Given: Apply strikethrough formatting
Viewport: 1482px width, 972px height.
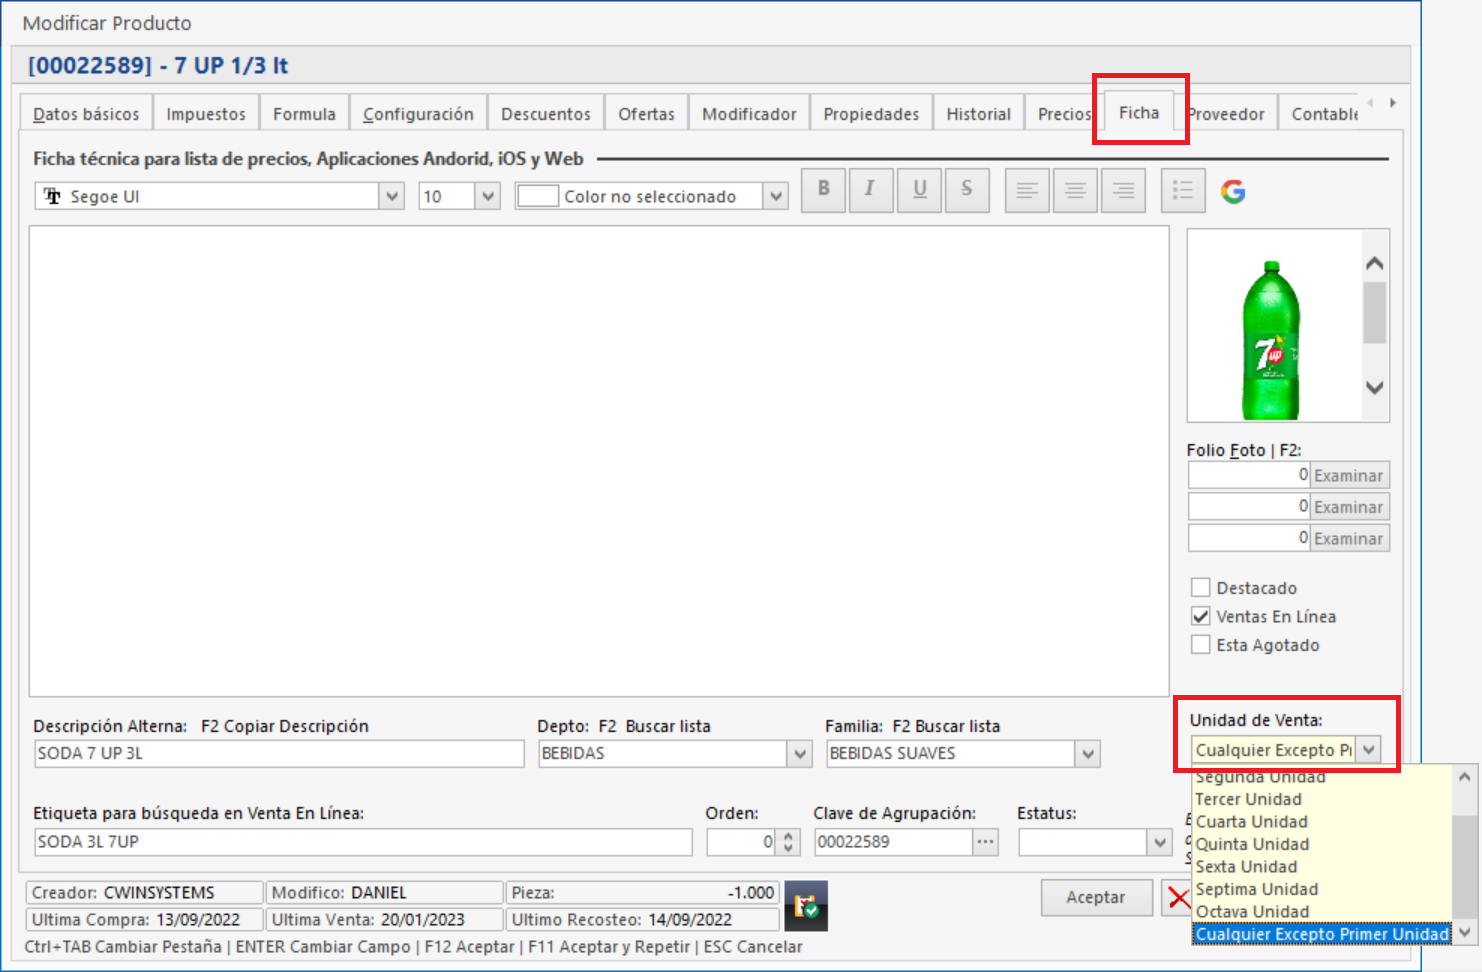Looking at the screenshot, I should point(966,190).
